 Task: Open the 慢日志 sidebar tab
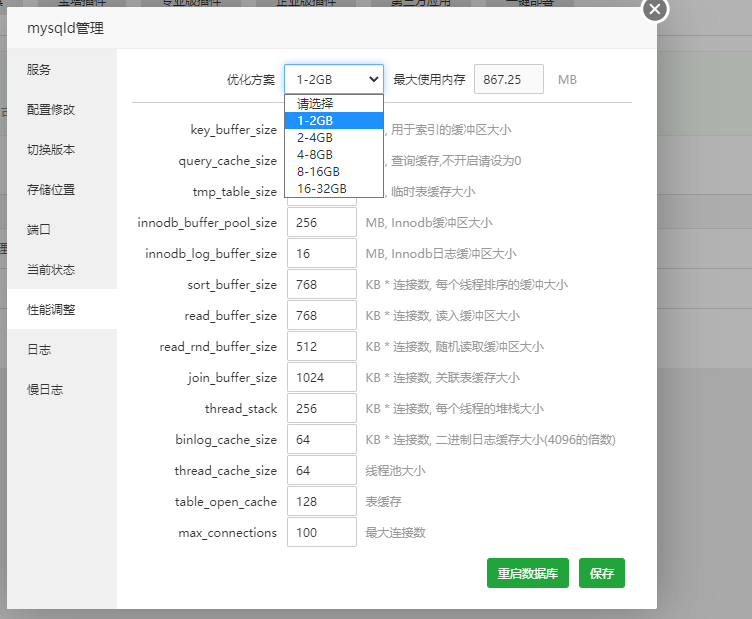(x=62, y=389)
